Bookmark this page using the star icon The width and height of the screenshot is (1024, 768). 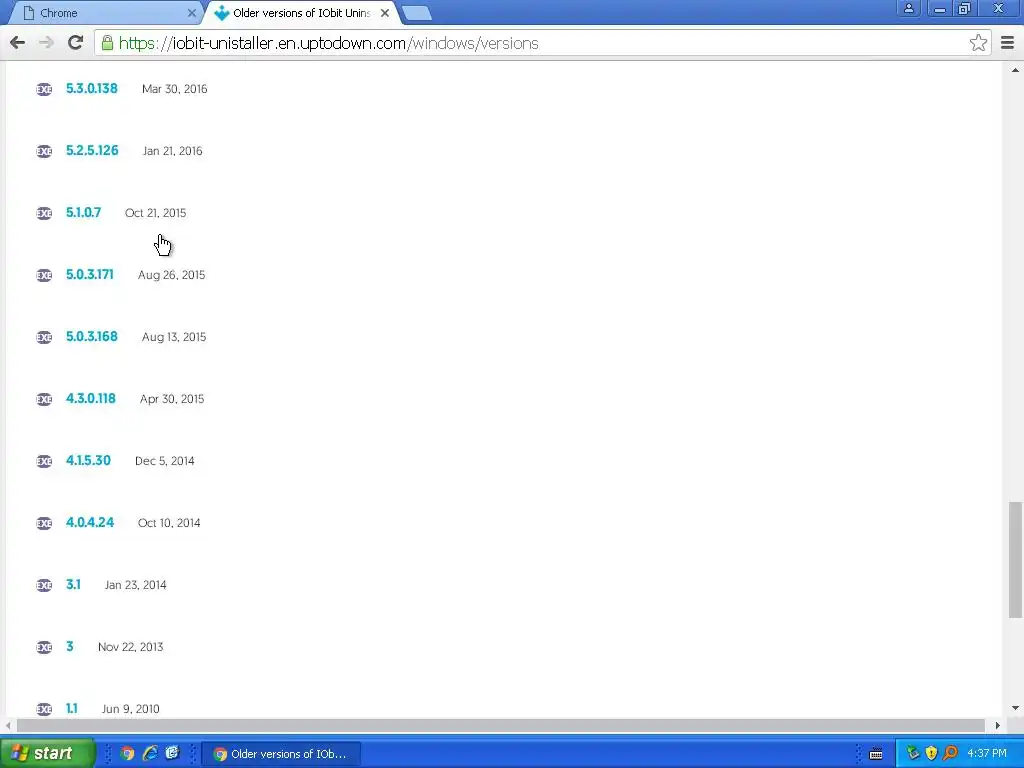978,43
